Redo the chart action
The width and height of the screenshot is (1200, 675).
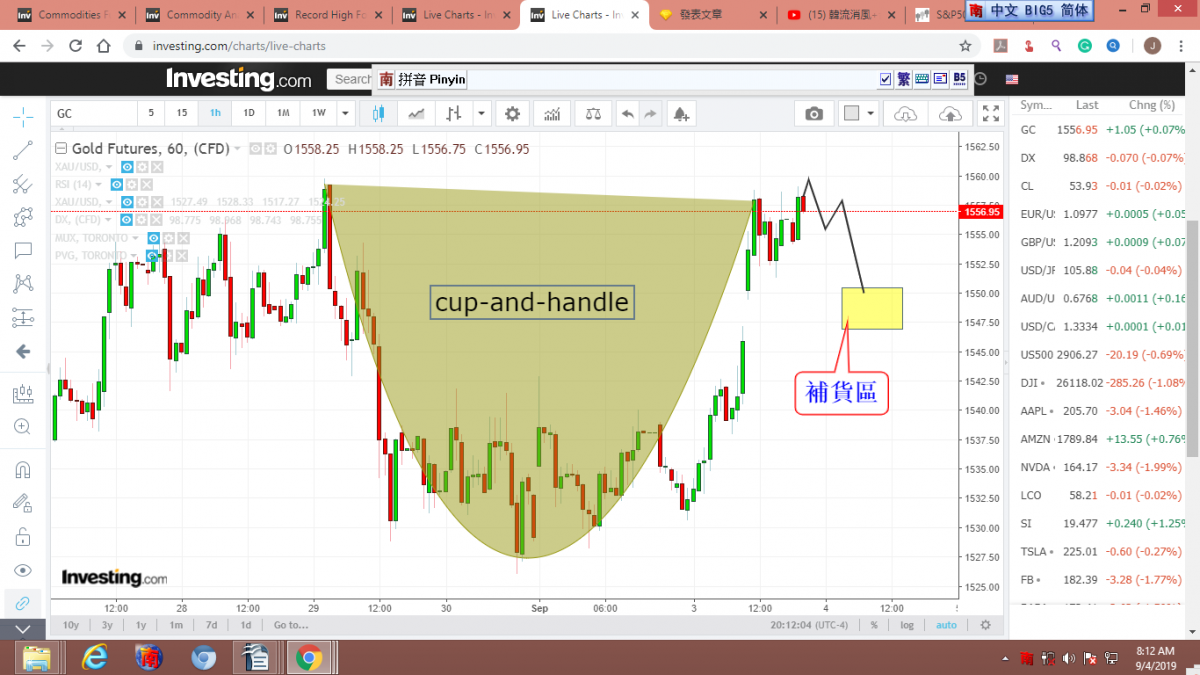(x=650, y=114)
